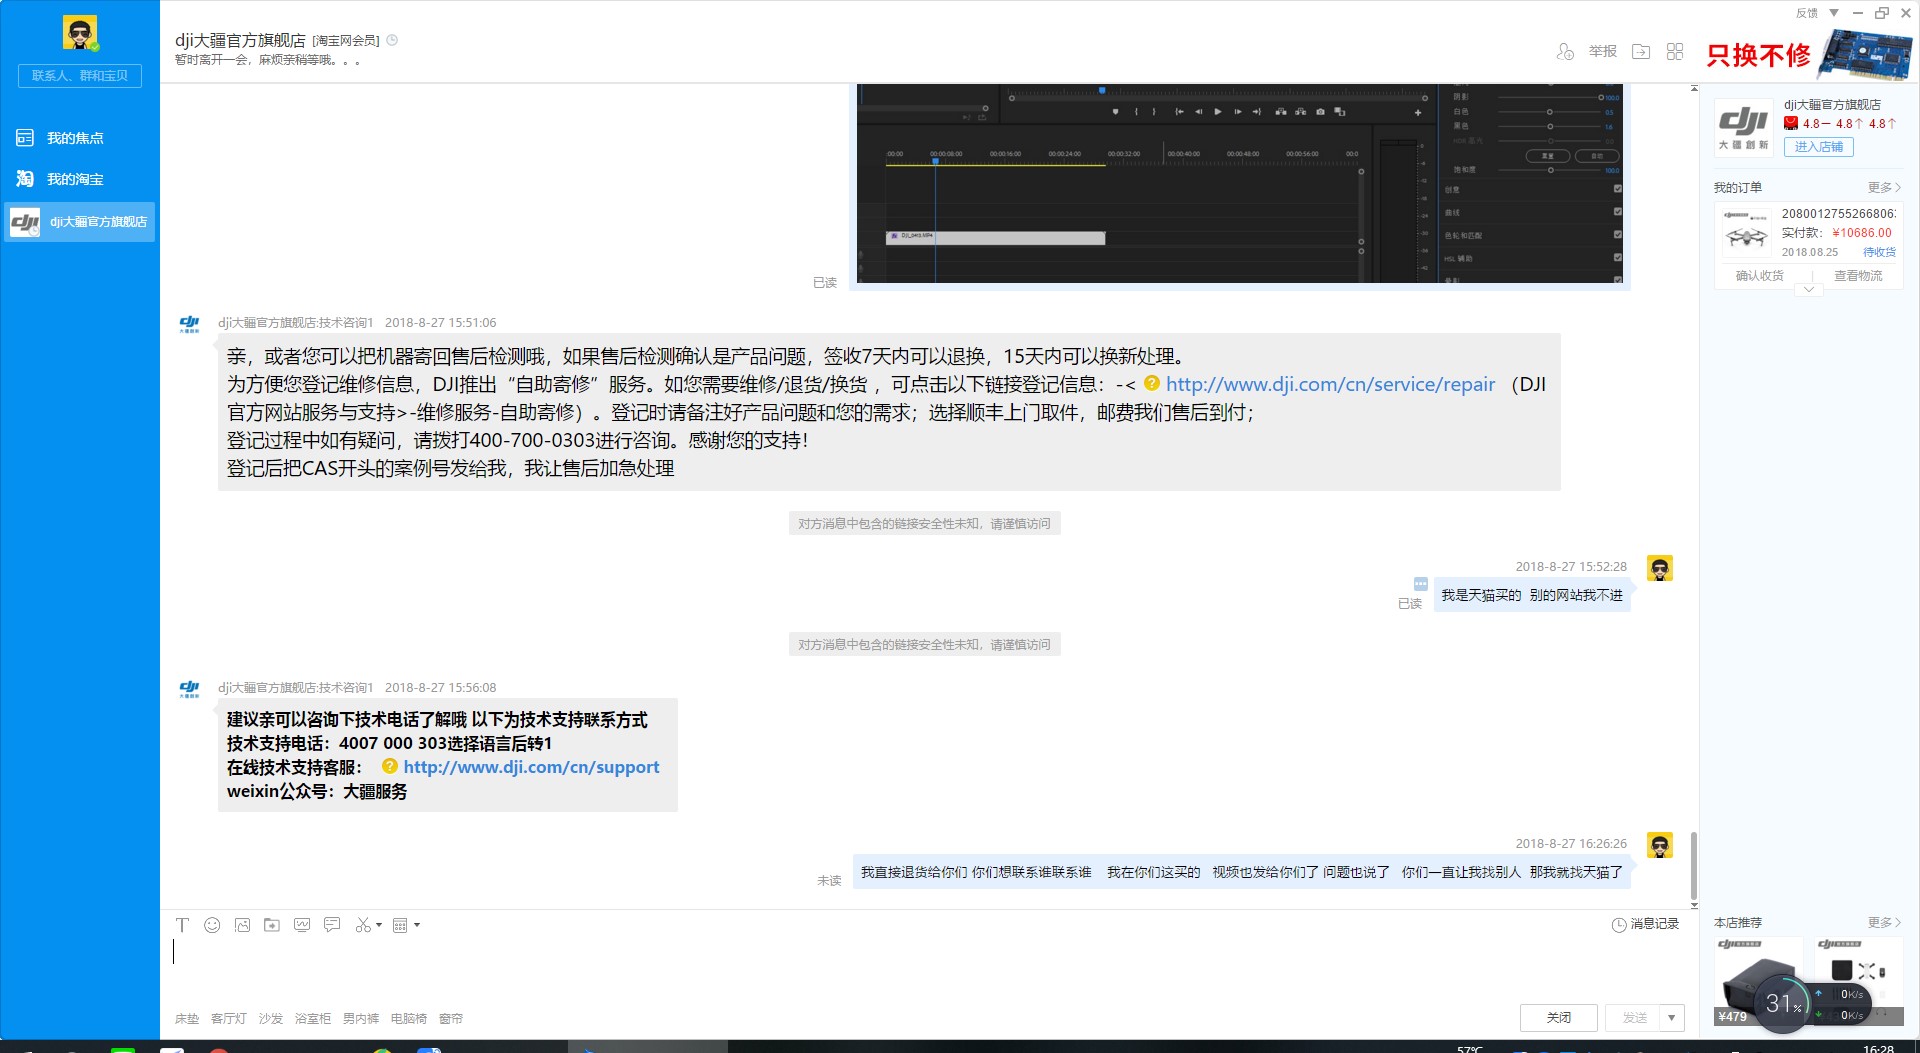Click the drone order thumbnail
Screen dimensions: 1920x1053
tap(1746, 232)
